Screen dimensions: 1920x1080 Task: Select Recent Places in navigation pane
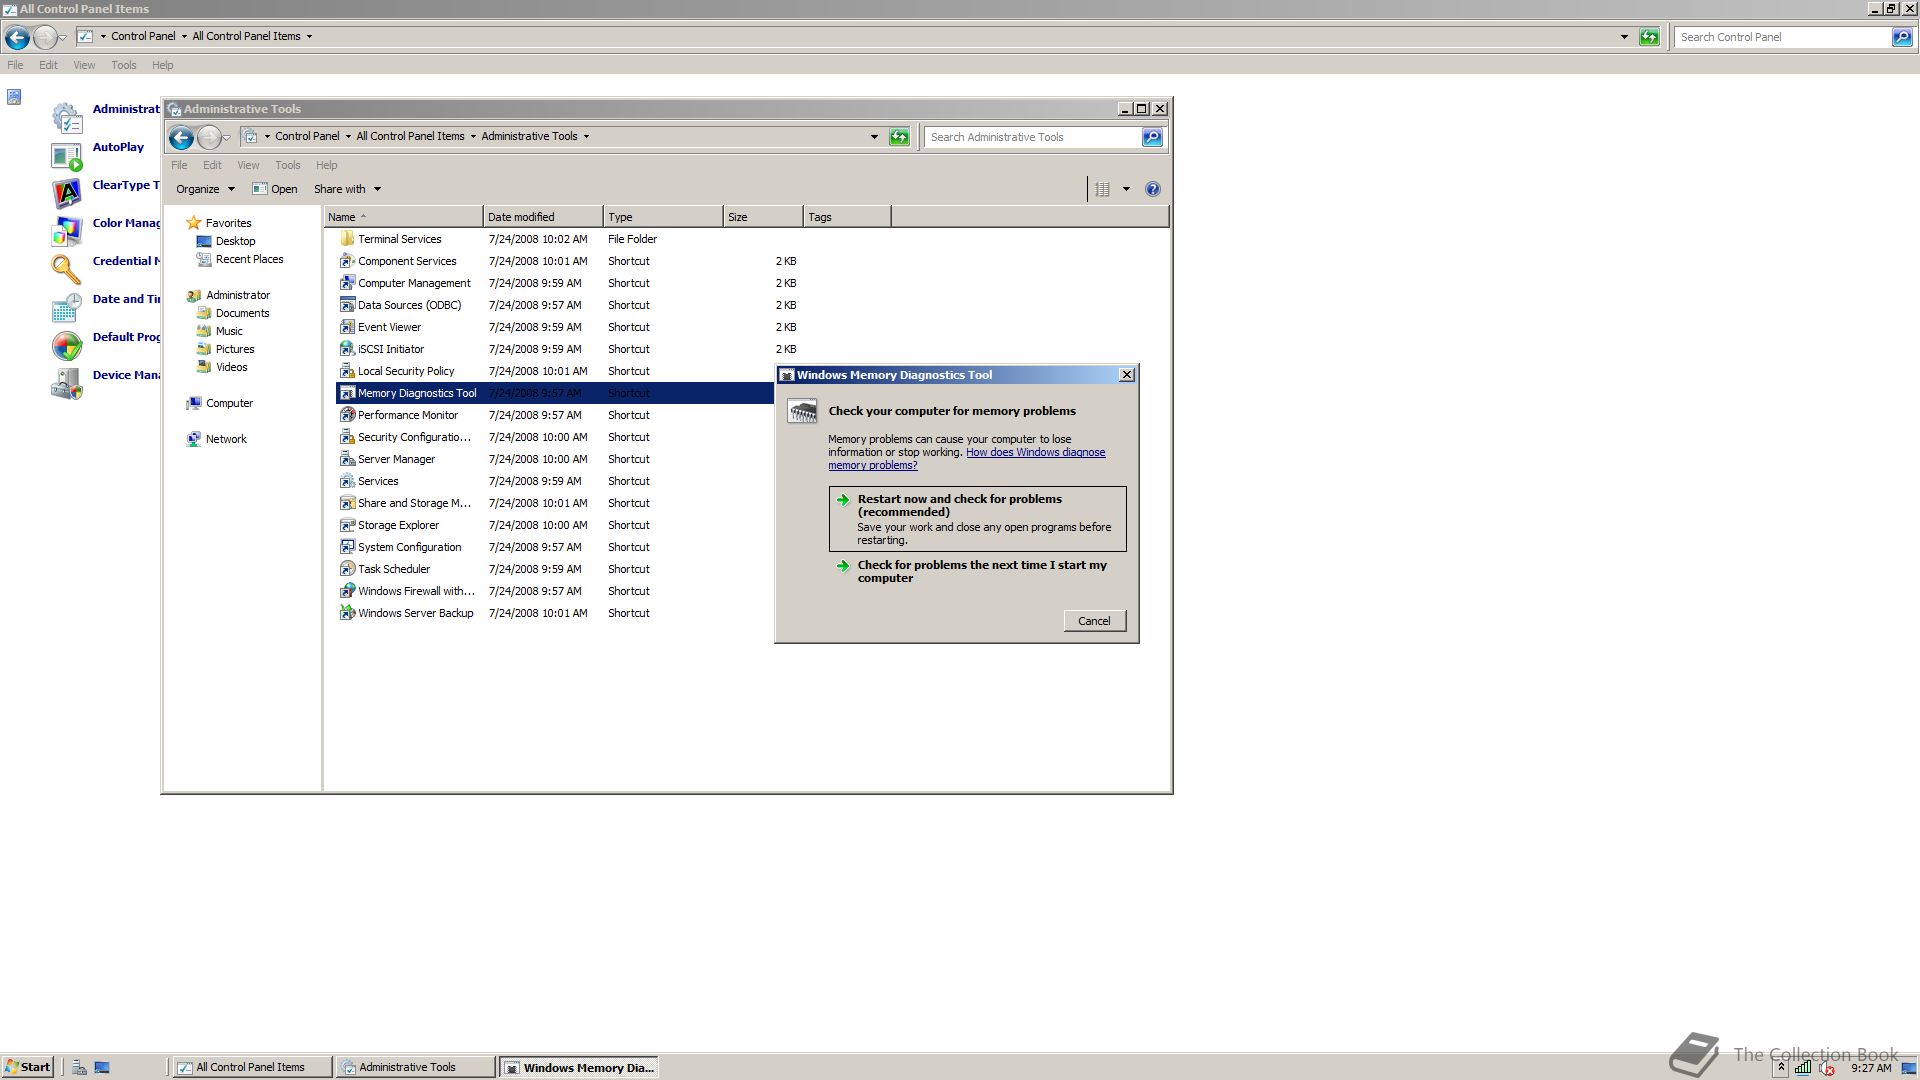click(x=249, y=259)
